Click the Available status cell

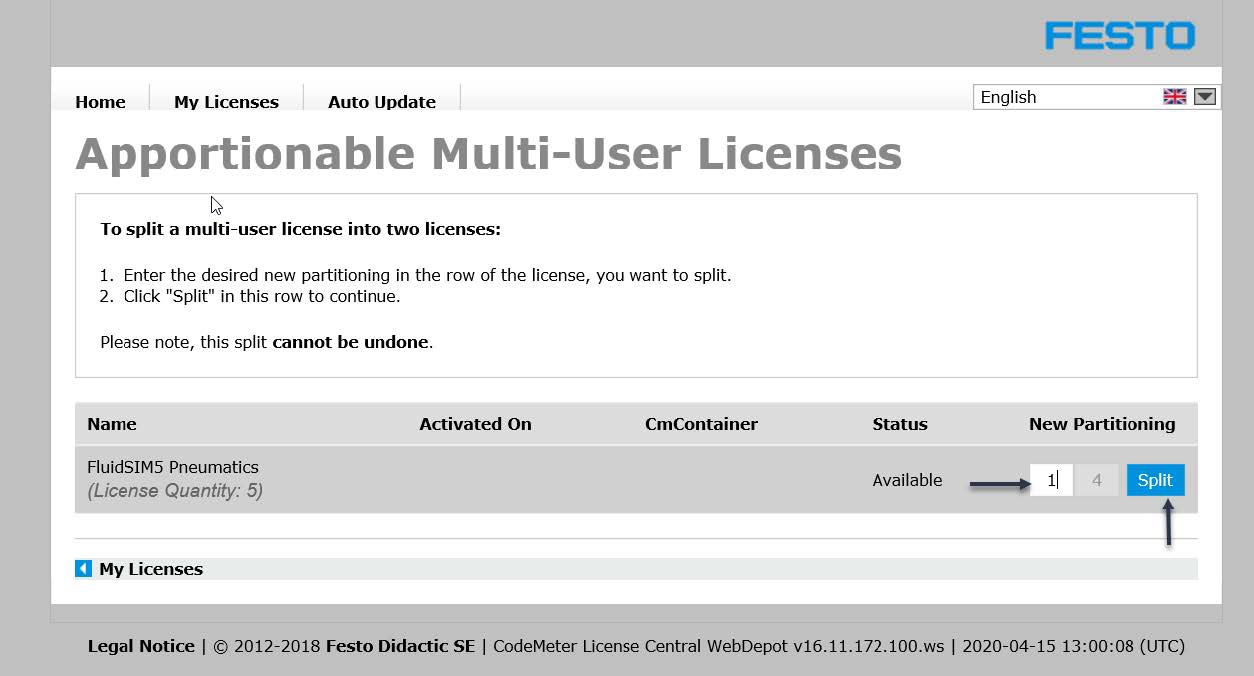tap(907, 480)
